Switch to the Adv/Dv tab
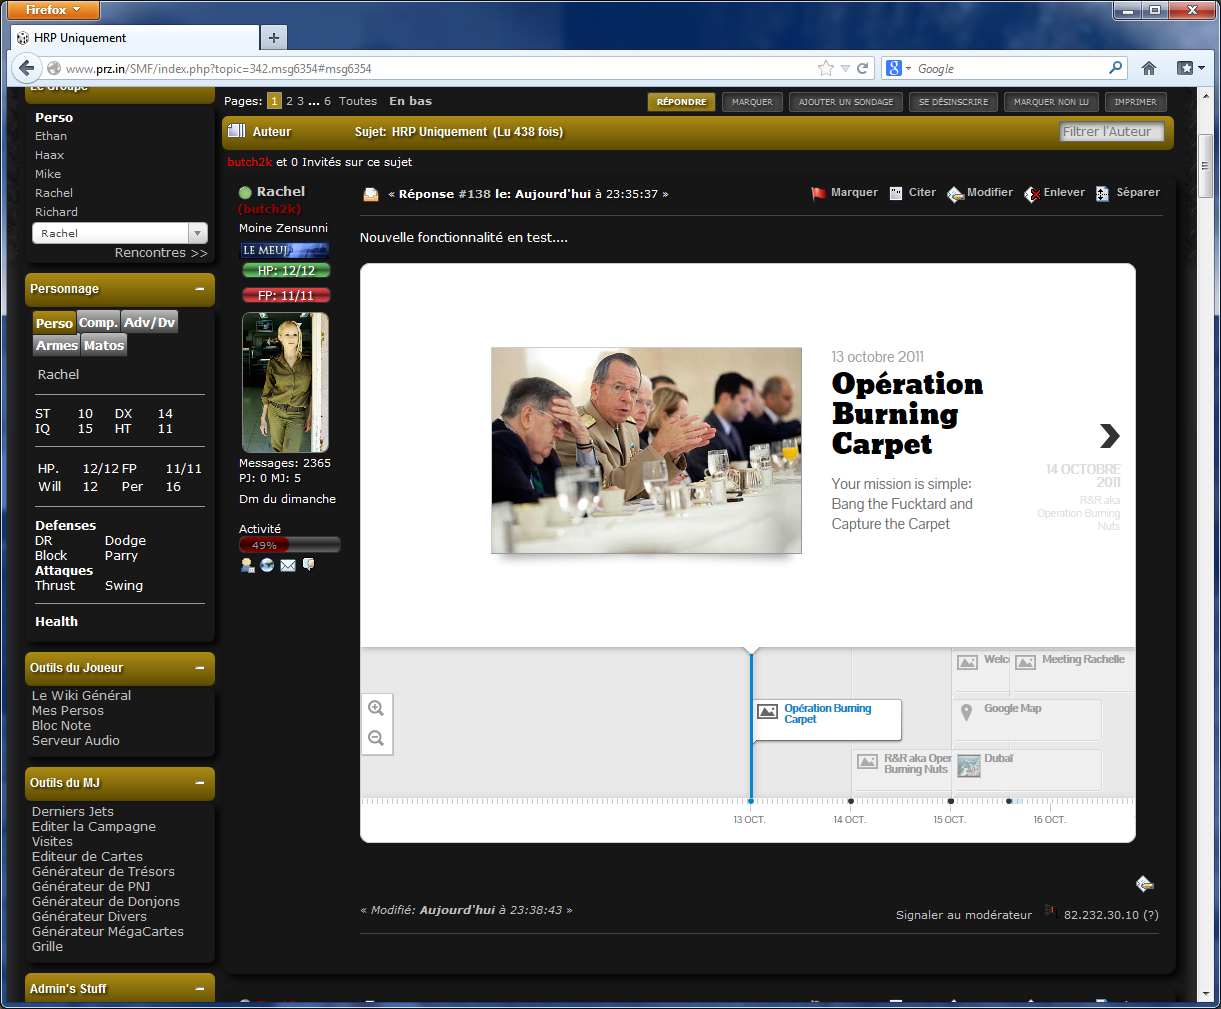 click(150, 322)
